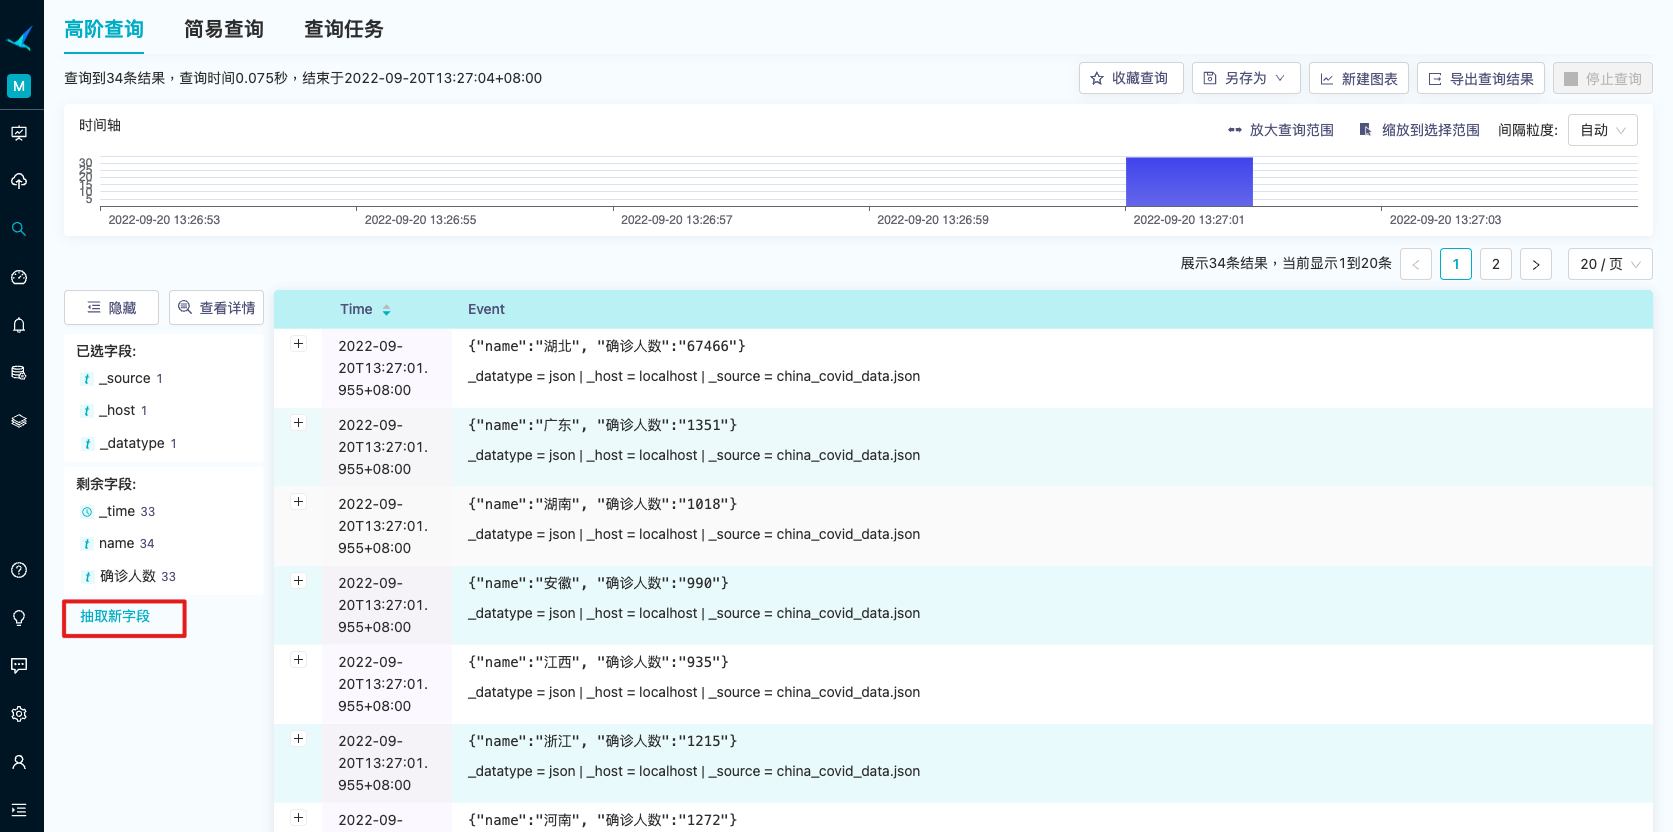Go to the next results page arrow
The width and height of the screenshot is (1673, 832).
[x=1536, y=264]
